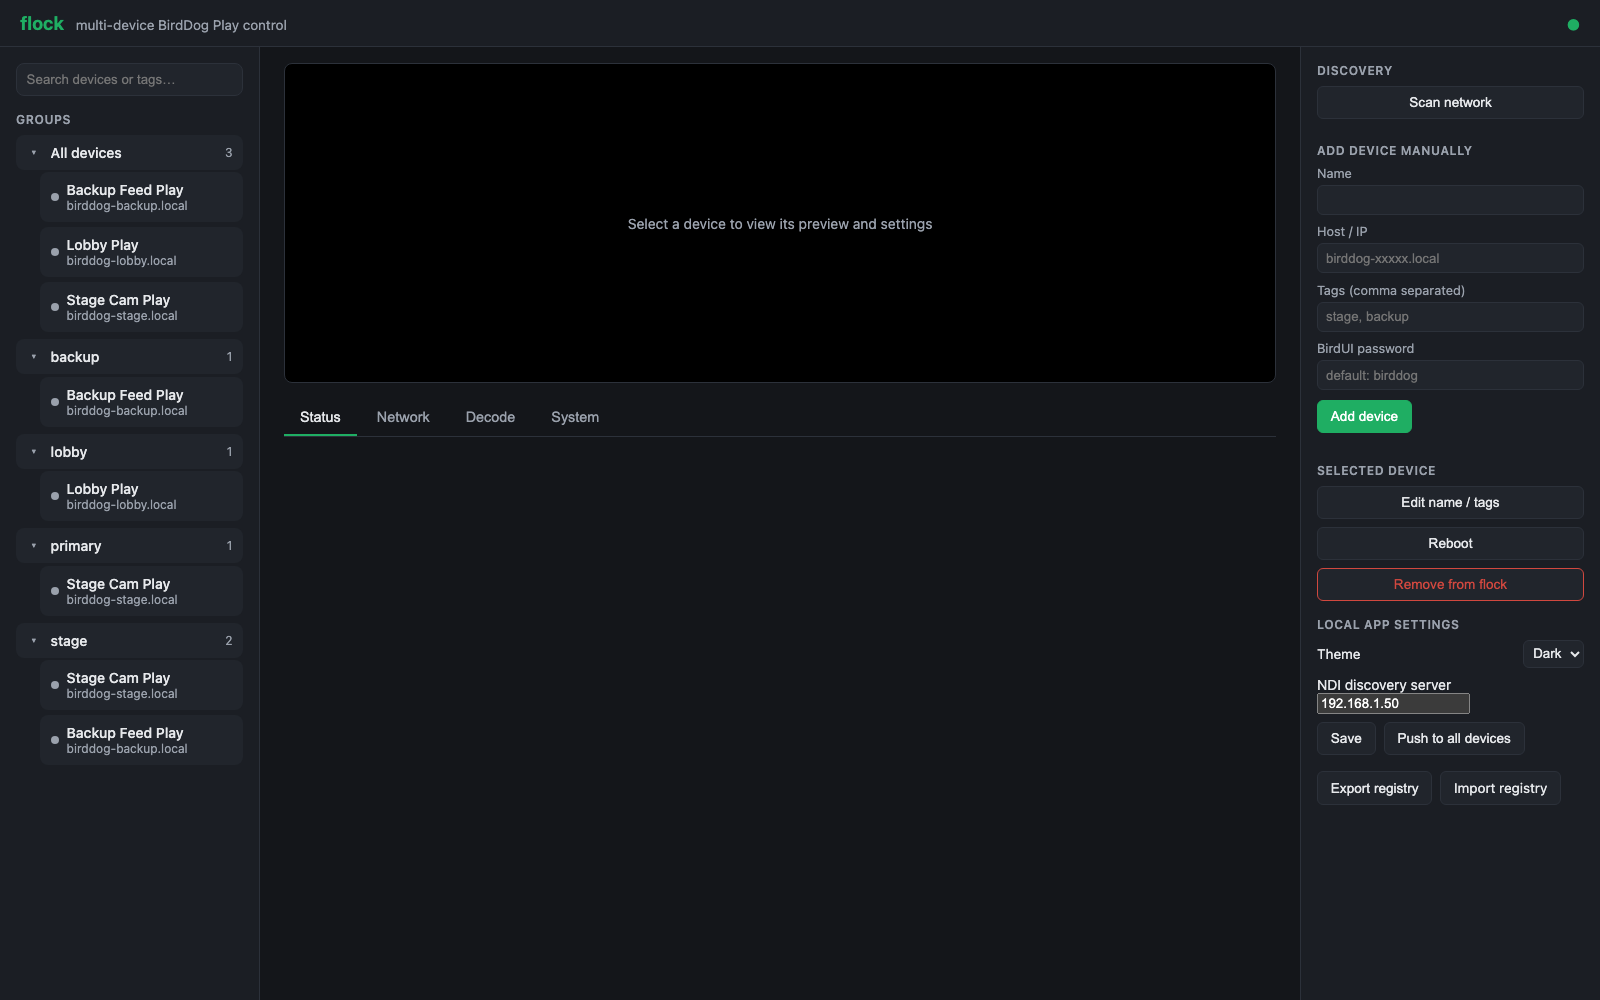1600x1000 pixels.
Task: Click the 'multi-device BirdDog Play control' subtitle
Action: 181,25
